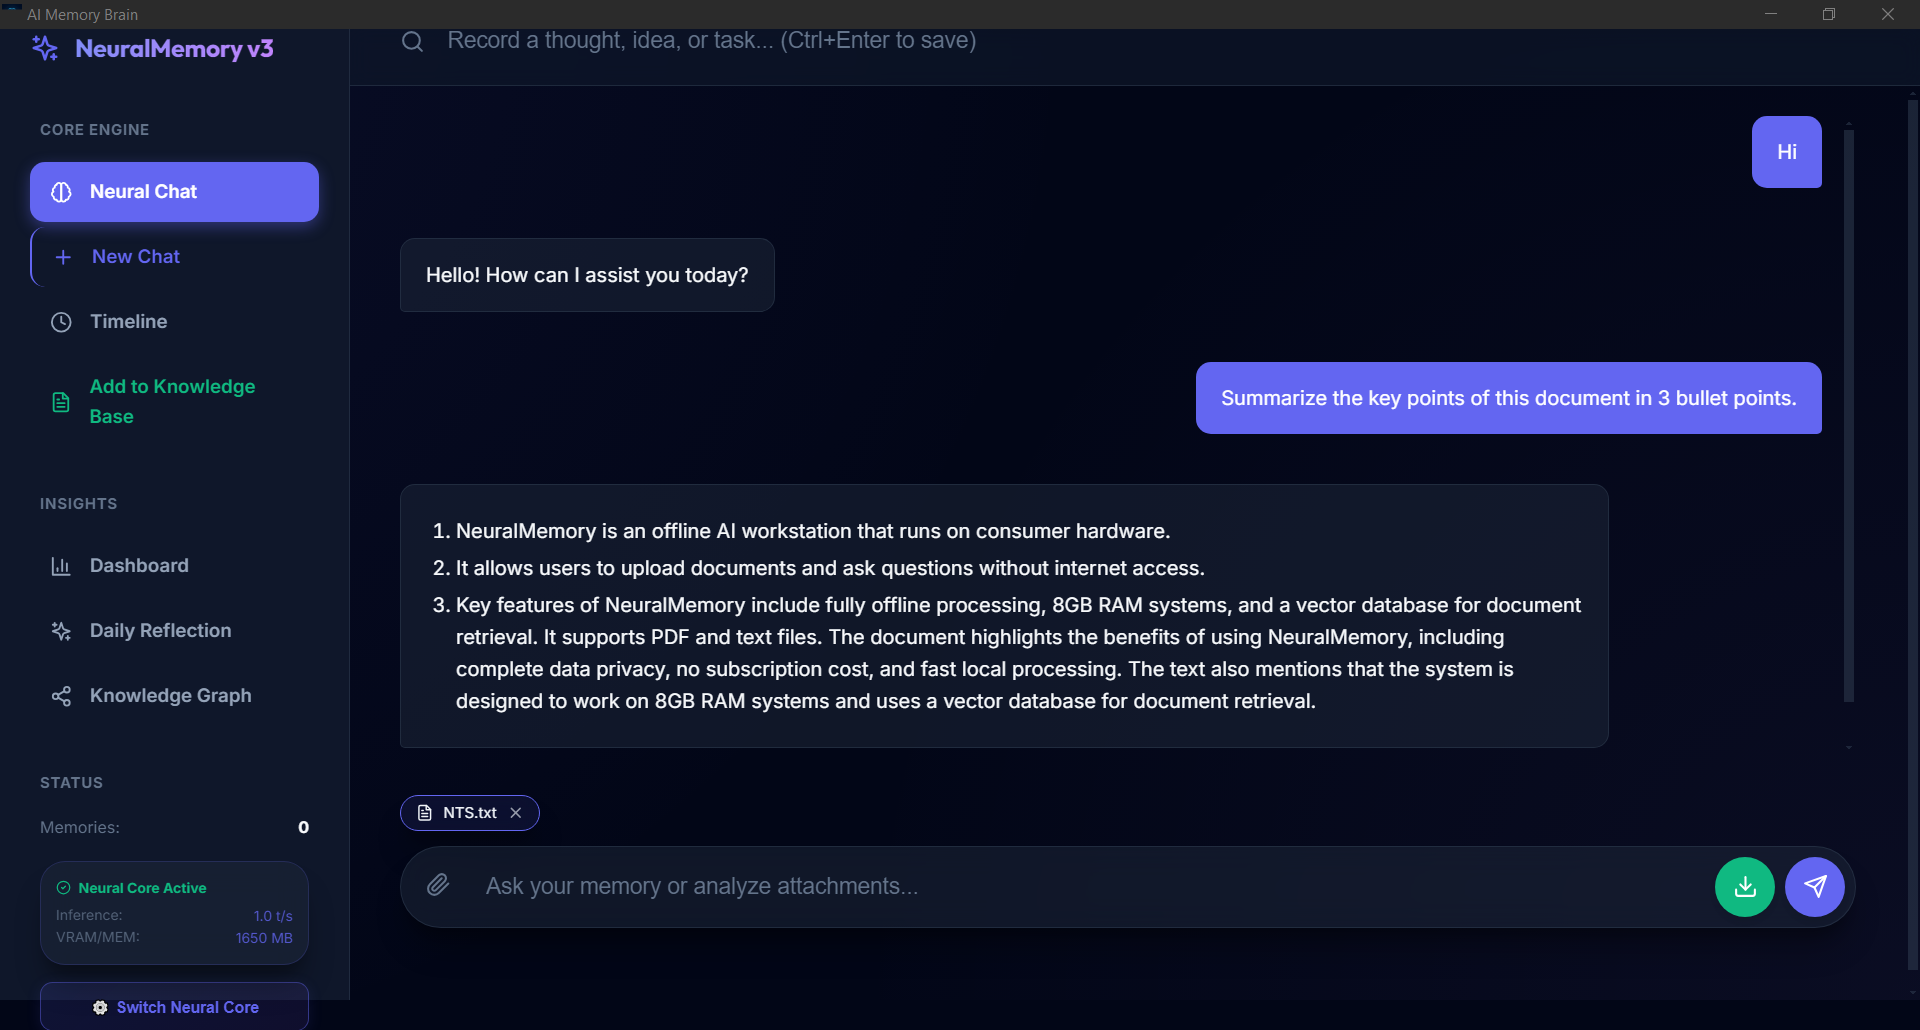Click the search magnifier icon
1920x1030 pixels.
click(412, 41)
